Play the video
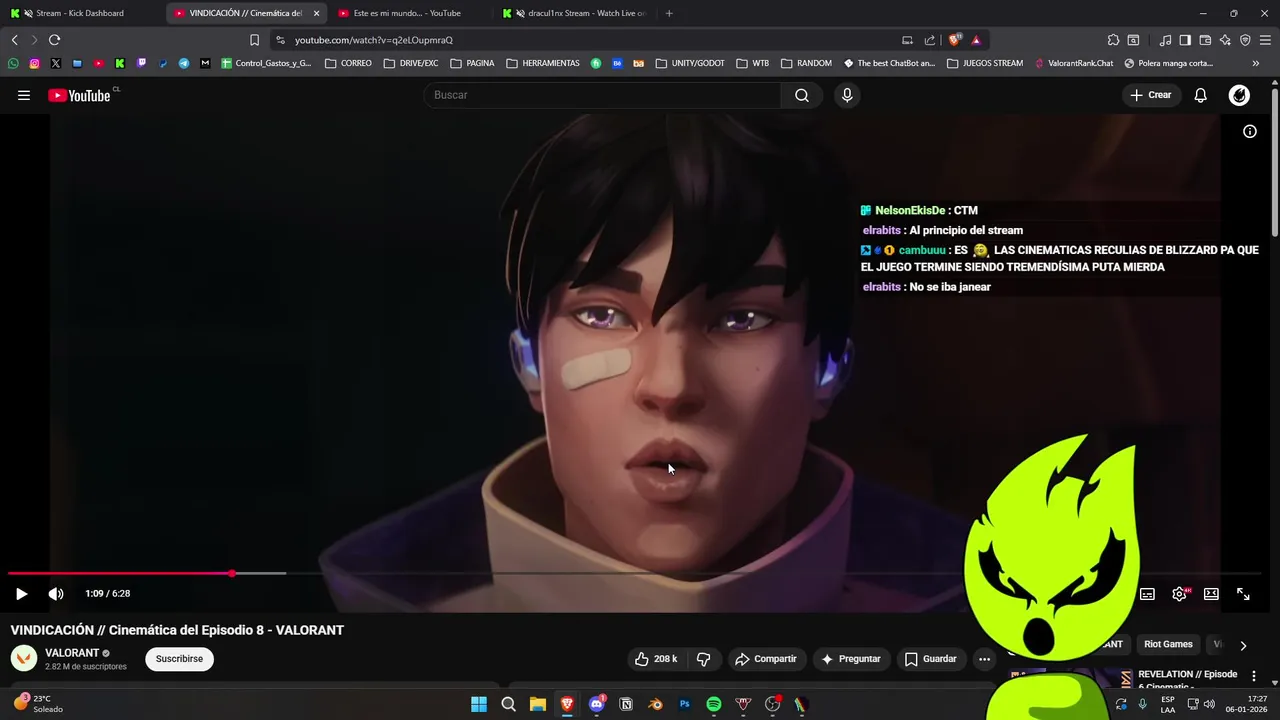The width and height of the screenshot is (1280, 720). 21,593
